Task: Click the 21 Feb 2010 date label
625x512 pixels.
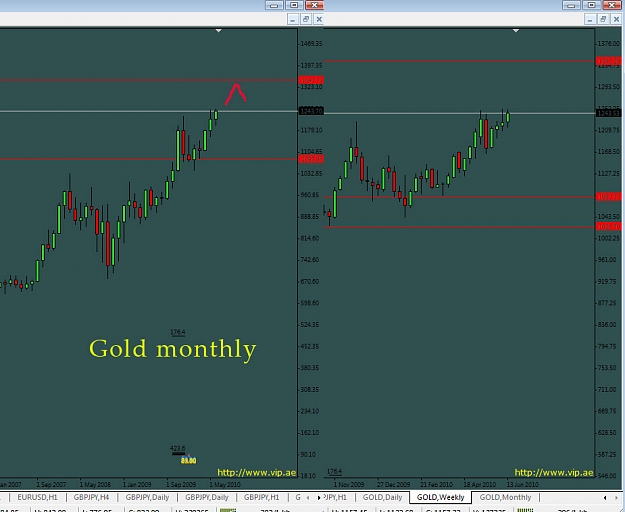Action: click(x=436, y=485)
